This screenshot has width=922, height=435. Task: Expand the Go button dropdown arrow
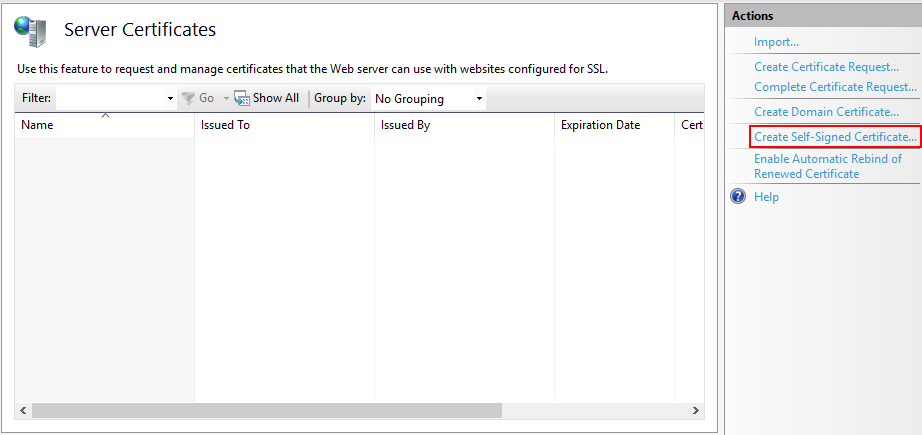[x=226, y=99]
